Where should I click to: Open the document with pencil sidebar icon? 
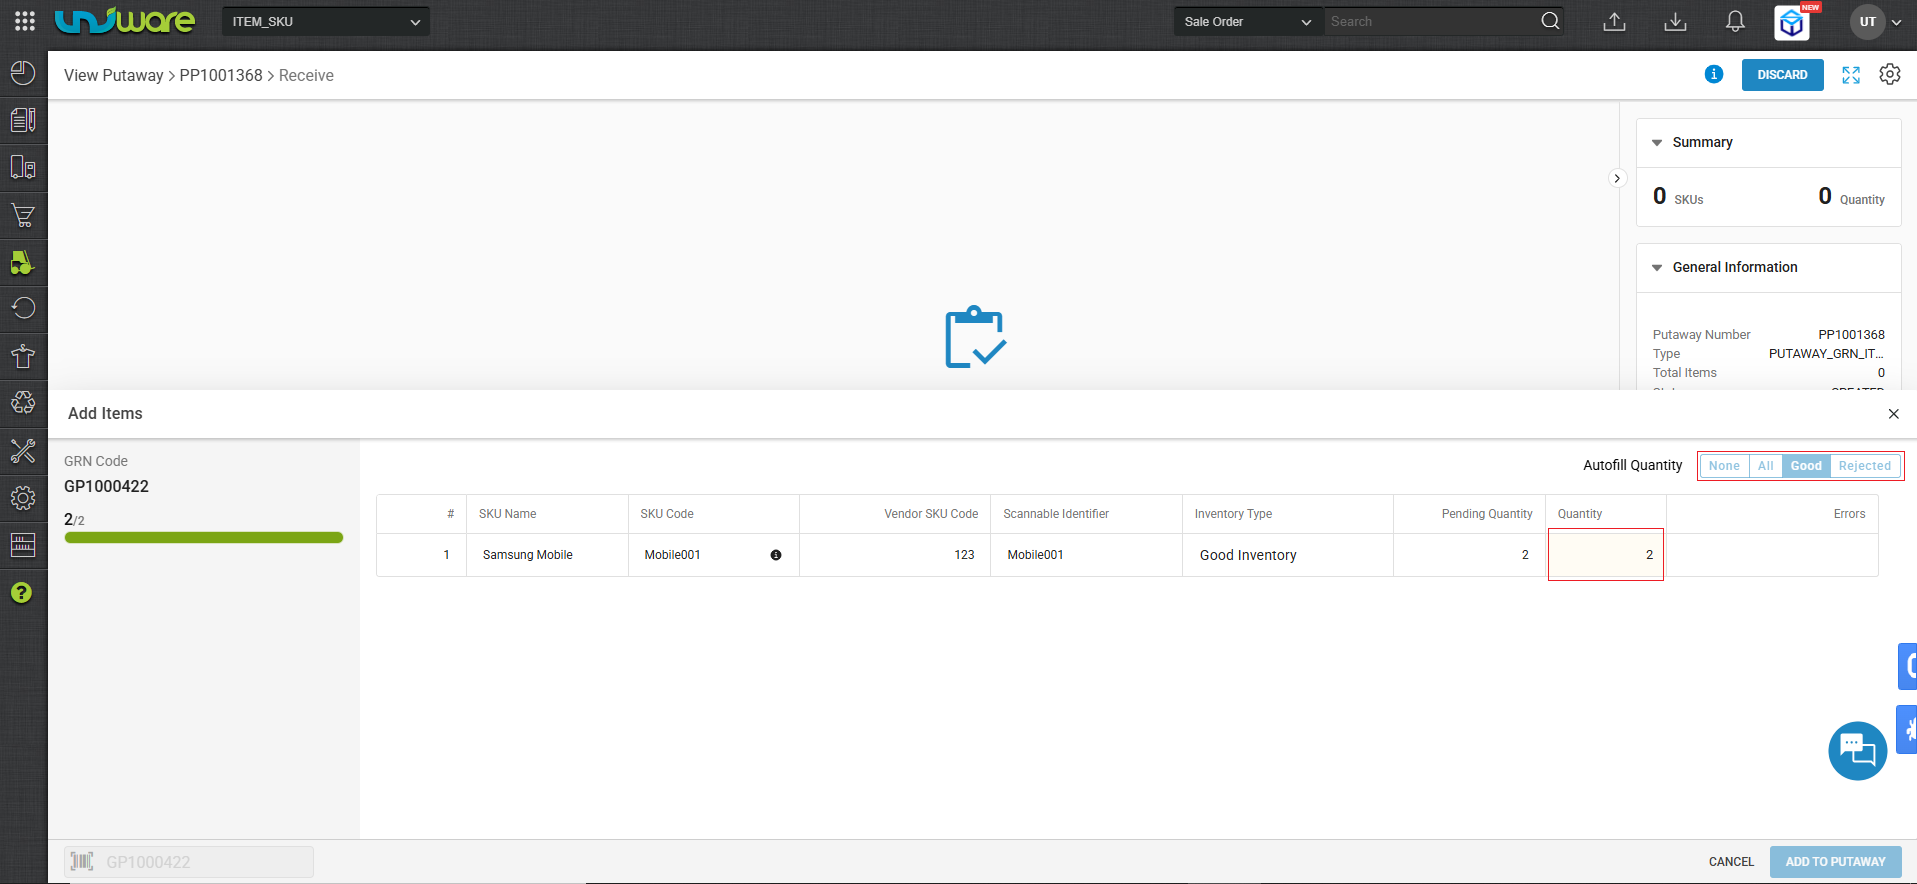pyautogui.click(x=23, y=120)
